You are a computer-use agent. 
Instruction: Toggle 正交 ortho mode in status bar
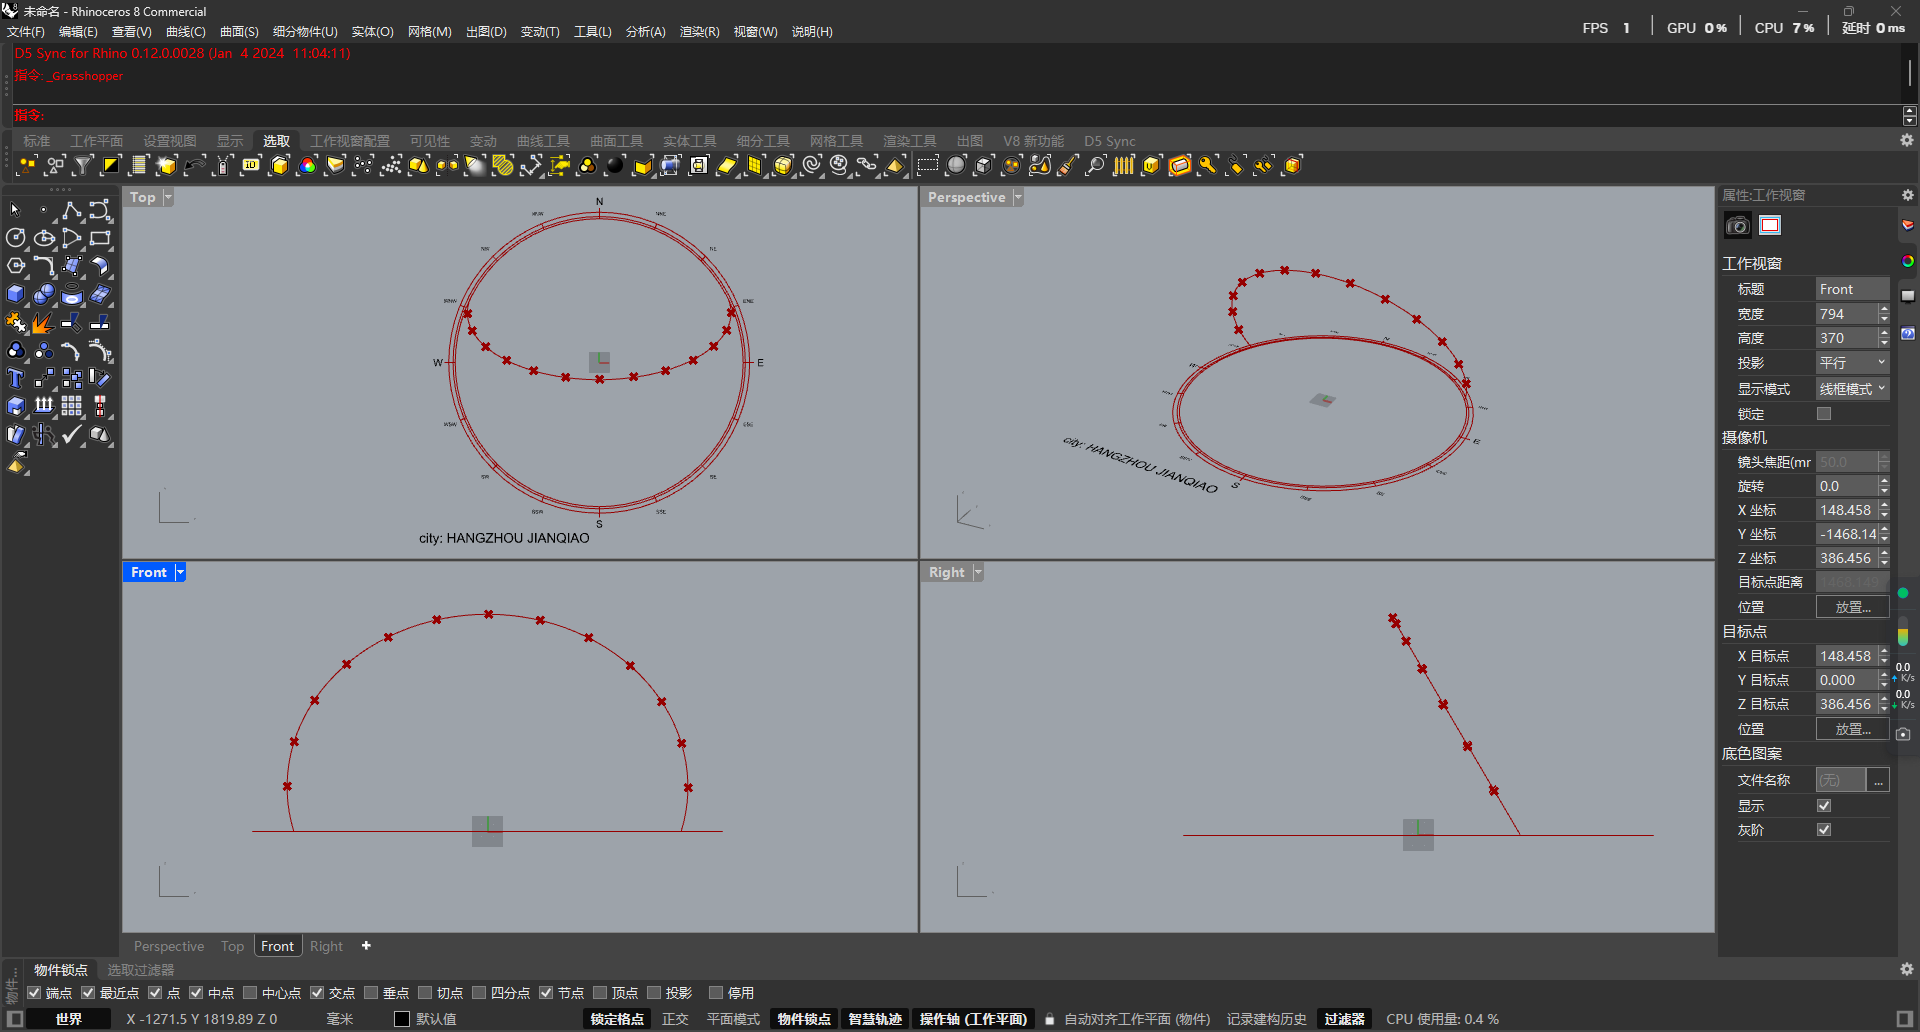(x=675, y=1019)
